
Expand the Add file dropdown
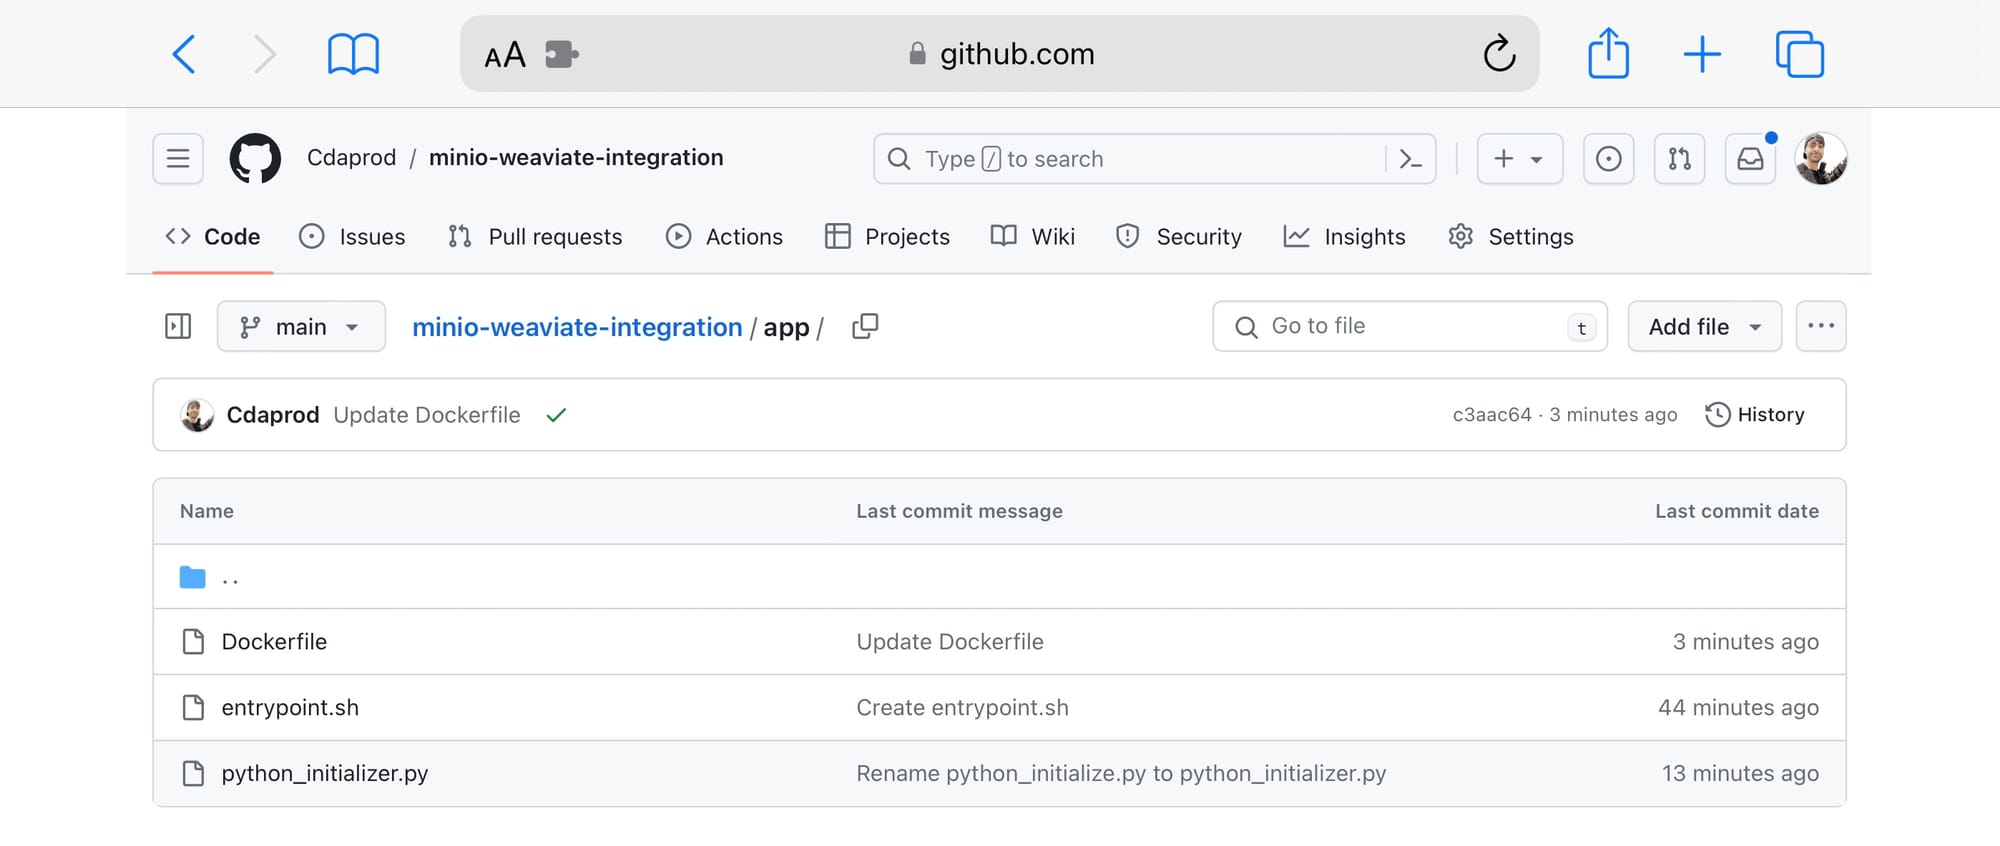(x=1704, y=327)
